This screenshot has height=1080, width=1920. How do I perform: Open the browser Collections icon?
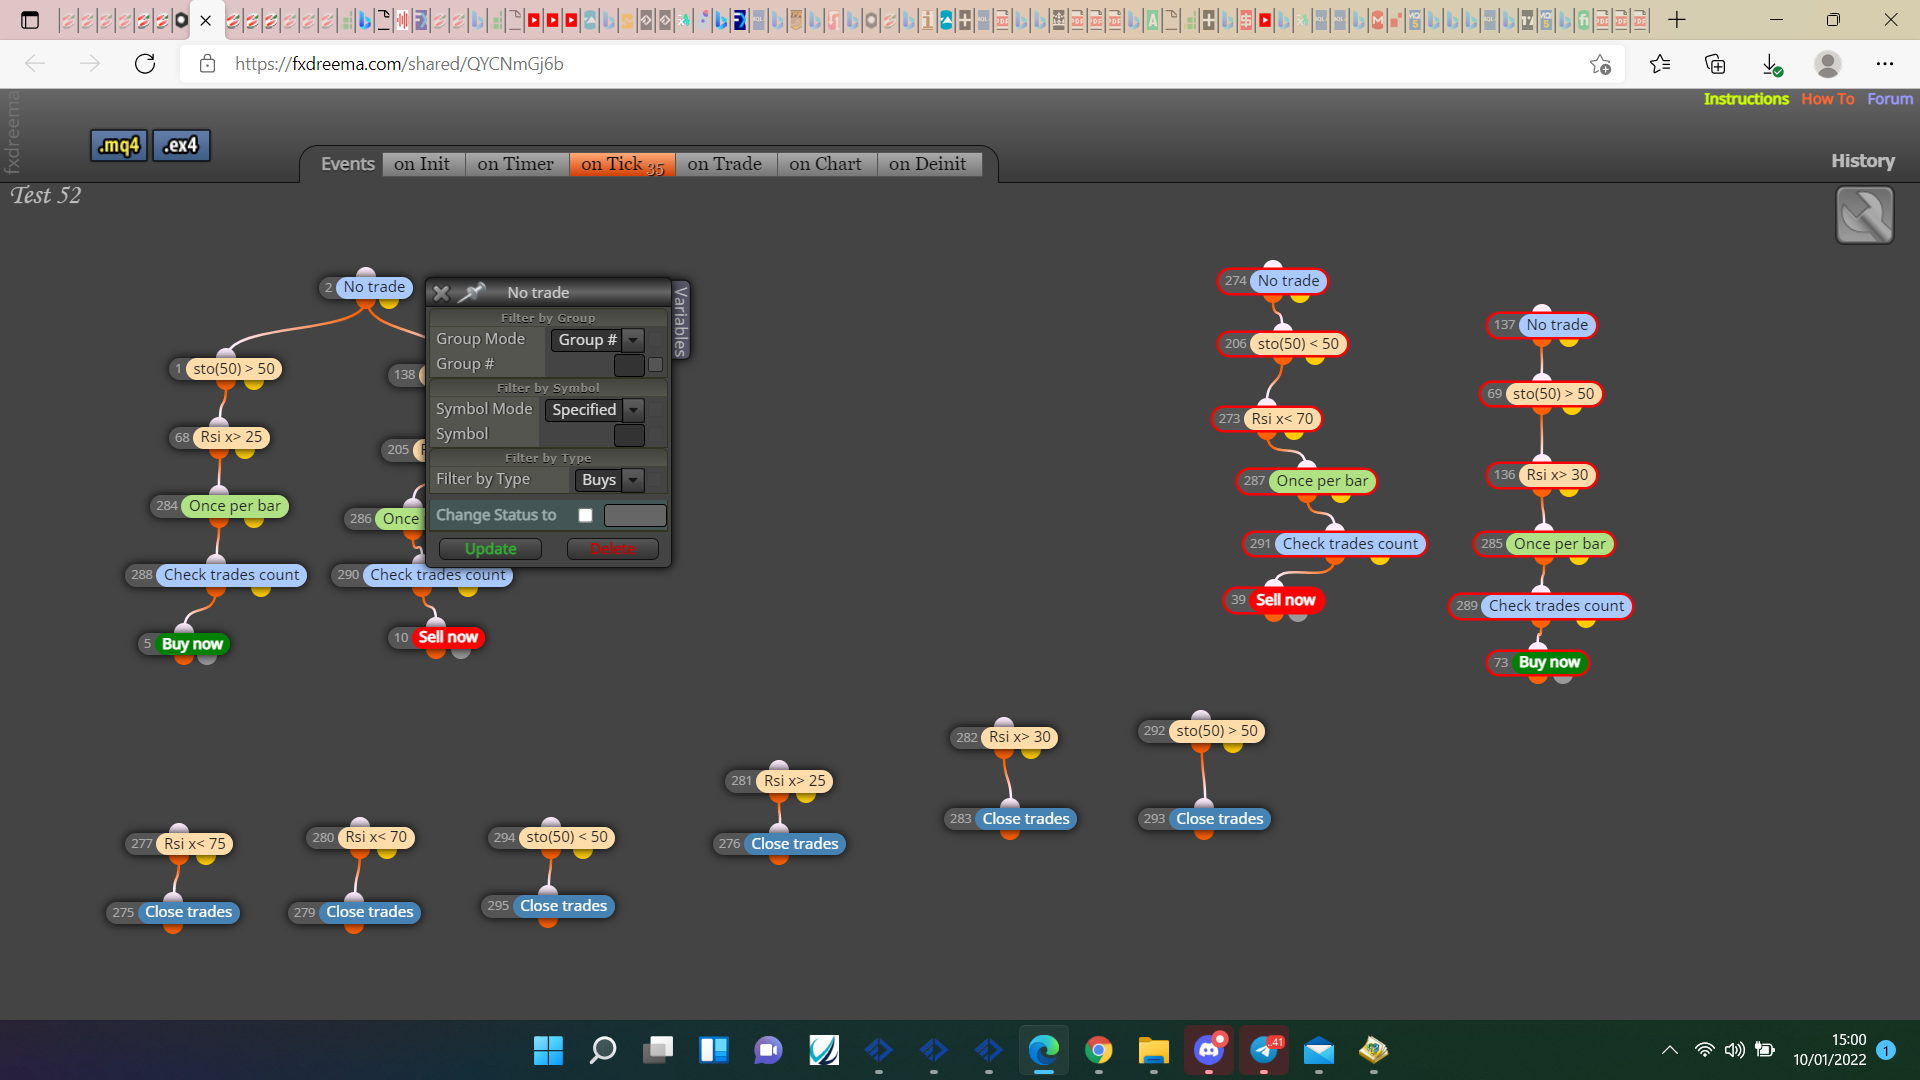1715,64
